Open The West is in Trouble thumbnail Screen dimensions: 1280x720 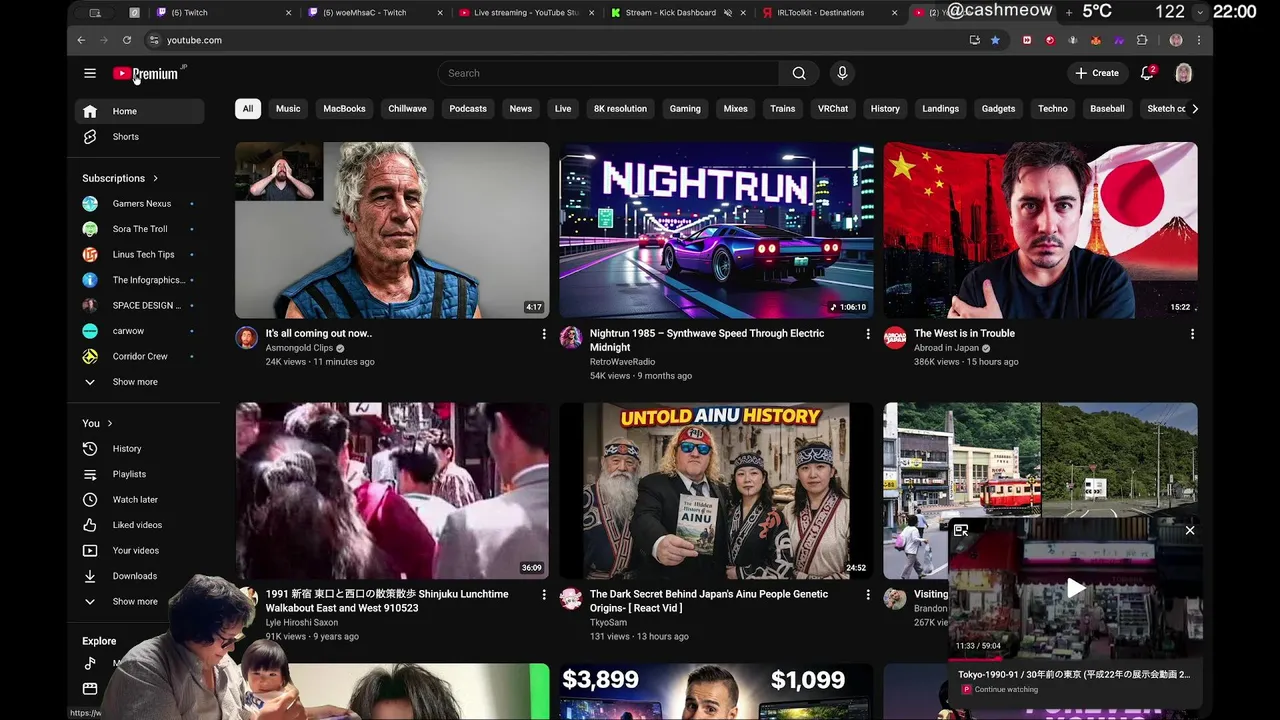coord(1040,230)
